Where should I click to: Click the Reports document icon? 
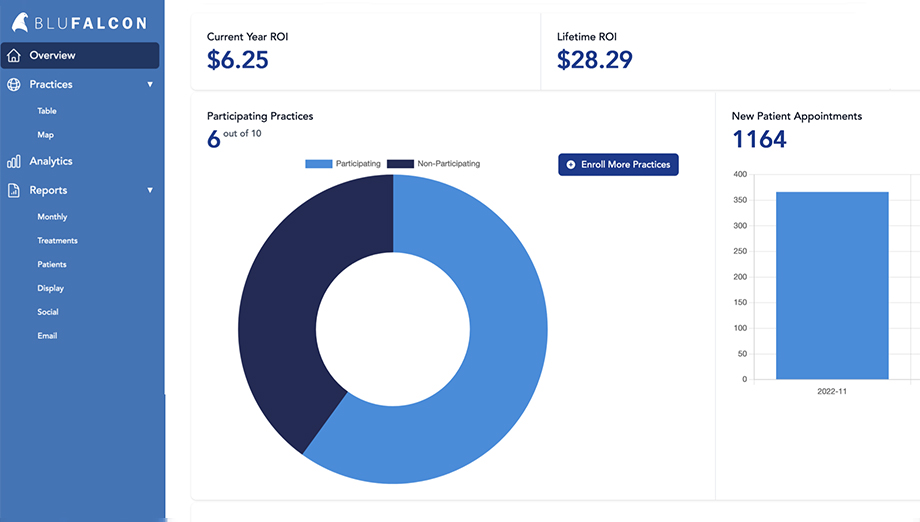(x=14, y=190)
